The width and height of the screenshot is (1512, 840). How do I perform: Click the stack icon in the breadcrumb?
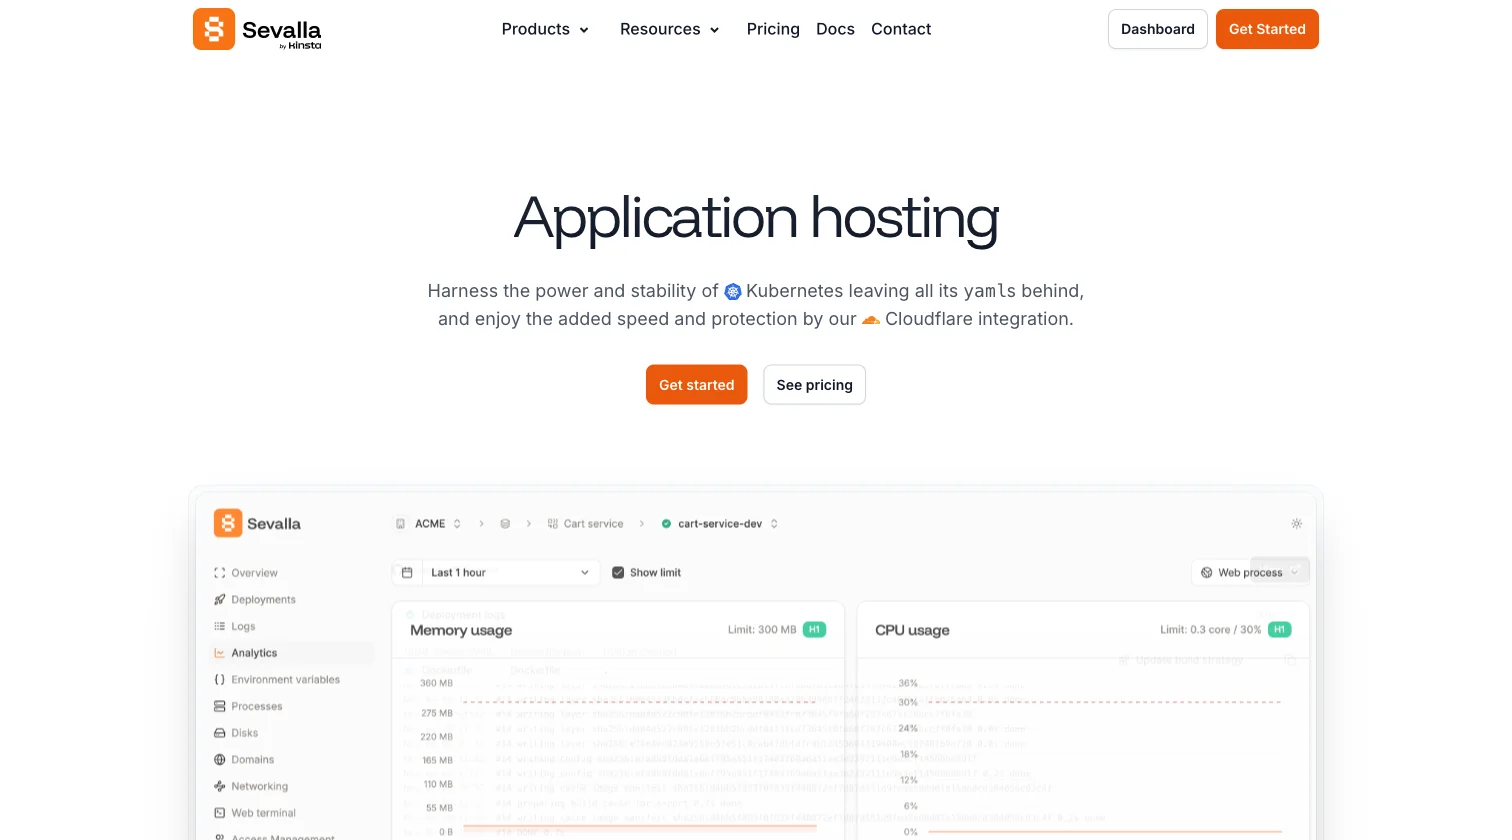(505, 524)
